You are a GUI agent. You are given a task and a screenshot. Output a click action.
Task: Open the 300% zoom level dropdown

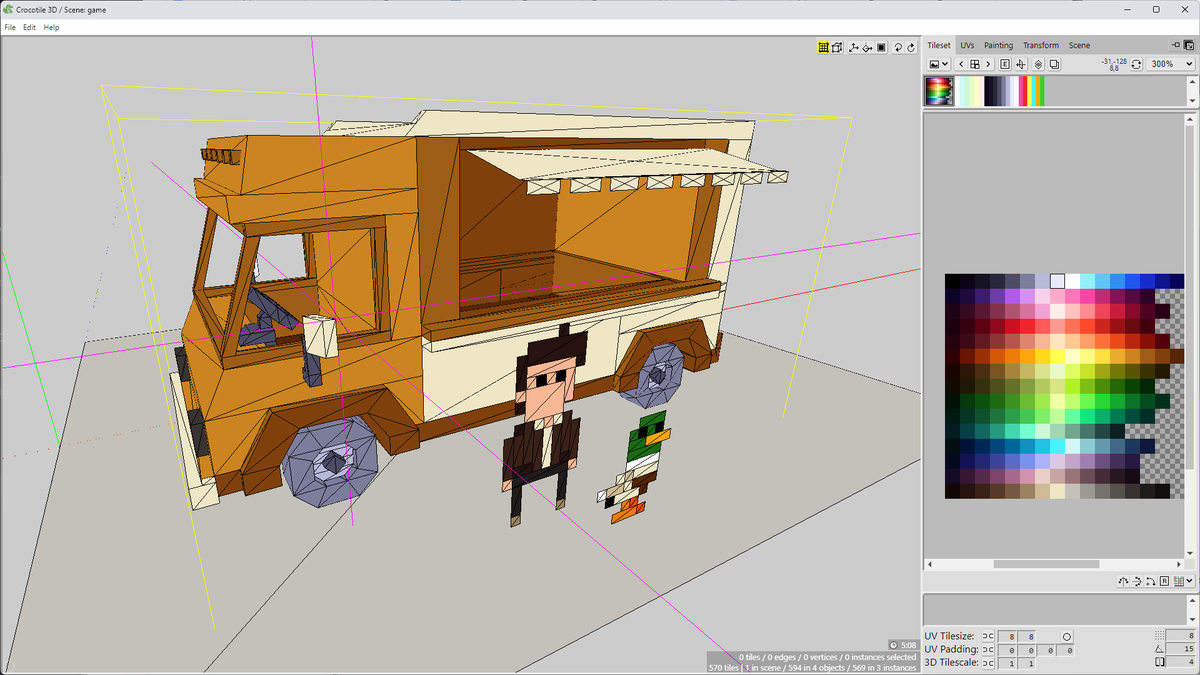(1168, 64)
